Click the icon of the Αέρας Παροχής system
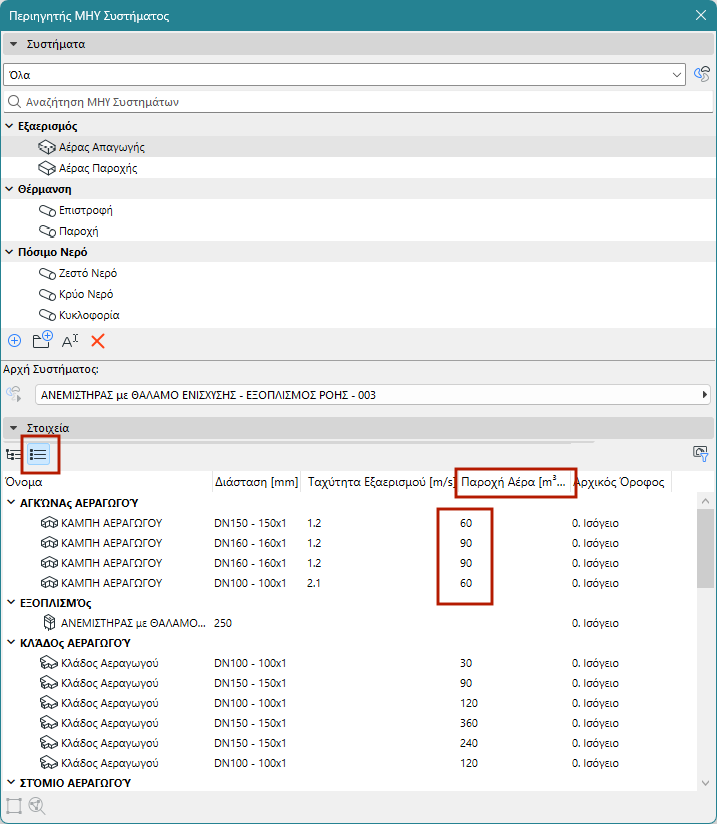 [47, 168]
